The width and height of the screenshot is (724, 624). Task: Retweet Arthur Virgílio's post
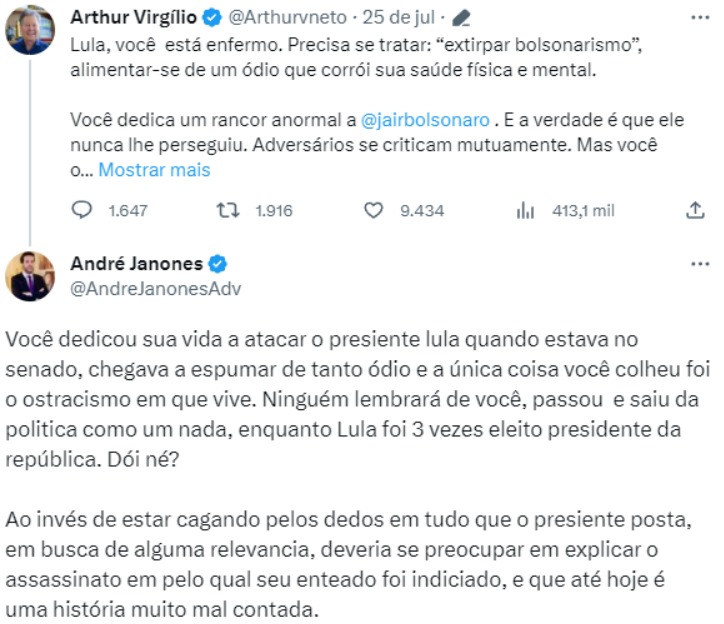[227, 211]
